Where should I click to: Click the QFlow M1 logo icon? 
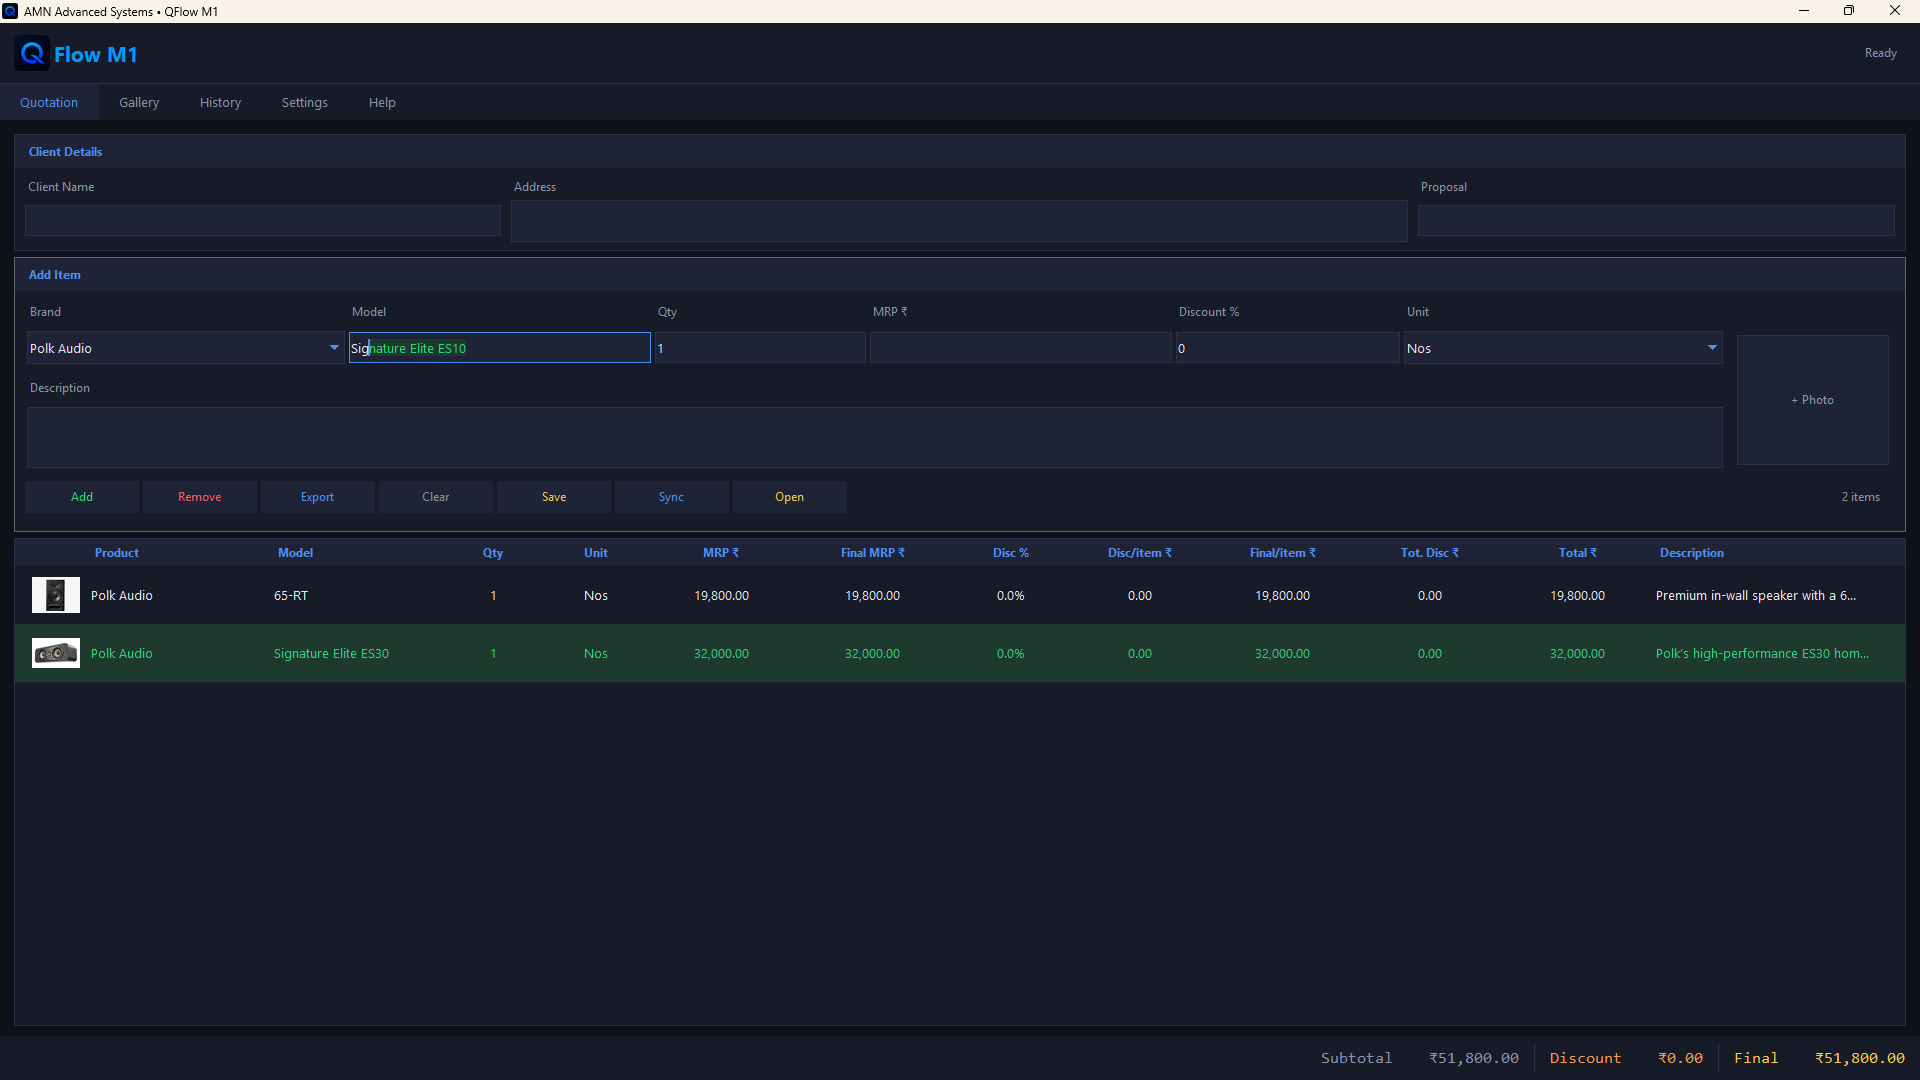[32, 54]
